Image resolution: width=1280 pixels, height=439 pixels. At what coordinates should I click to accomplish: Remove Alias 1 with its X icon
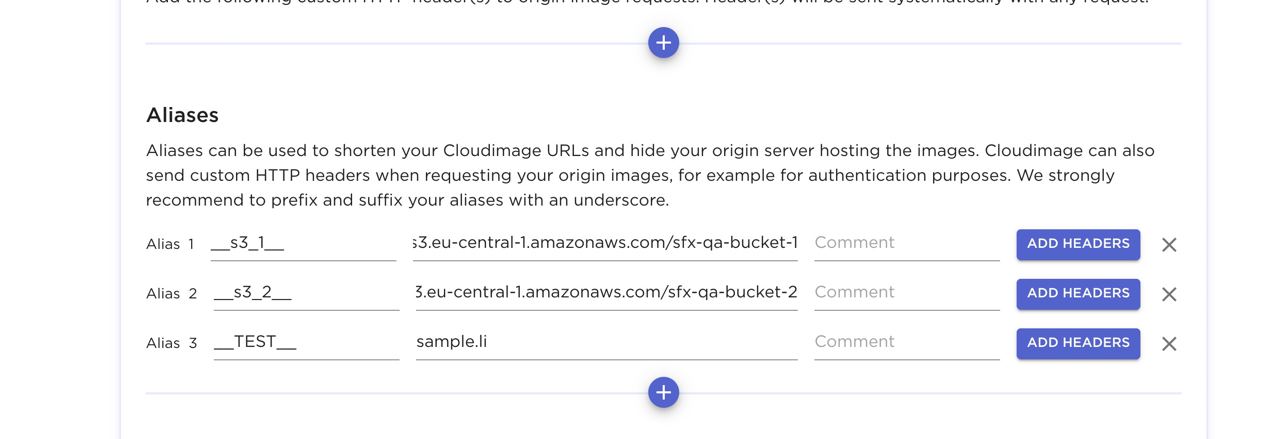pos(1168,245)
